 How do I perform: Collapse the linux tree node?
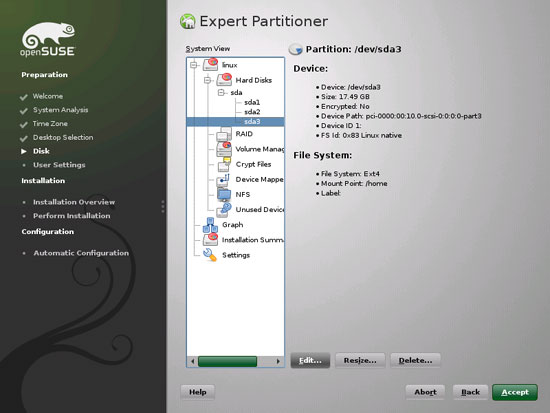click(x=193, y=65)
